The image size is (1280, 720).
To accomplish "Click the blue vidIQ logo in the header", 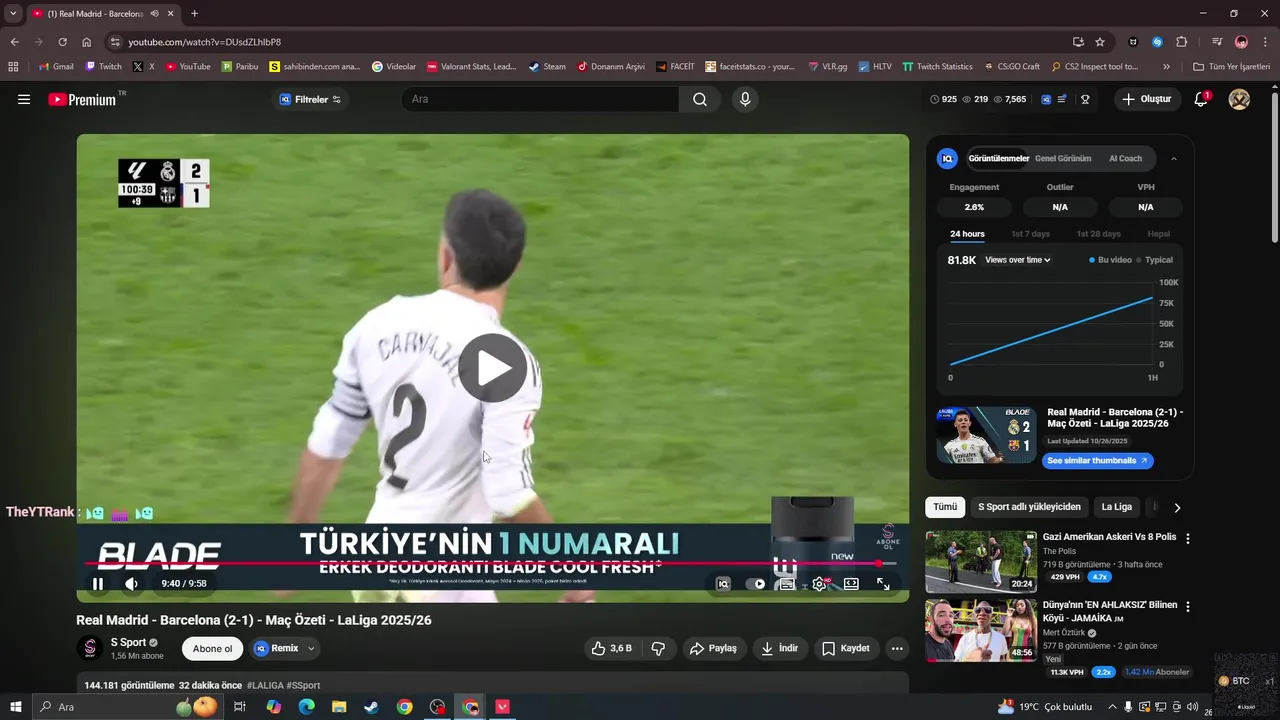I will pyautogui.click(x=1046, y=99).
